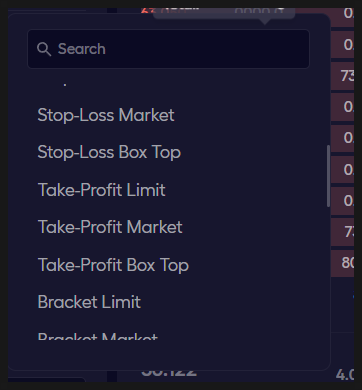Click the cut-off list item above Stop-Loss Market

click(x=65, y=85)
